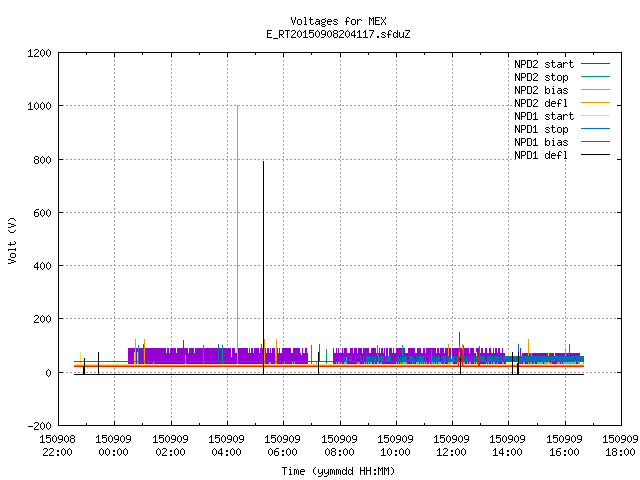Click the 150909 08:00 x-axis label
This screenshot has width=640, height=480.
click(x=340, y=446)
